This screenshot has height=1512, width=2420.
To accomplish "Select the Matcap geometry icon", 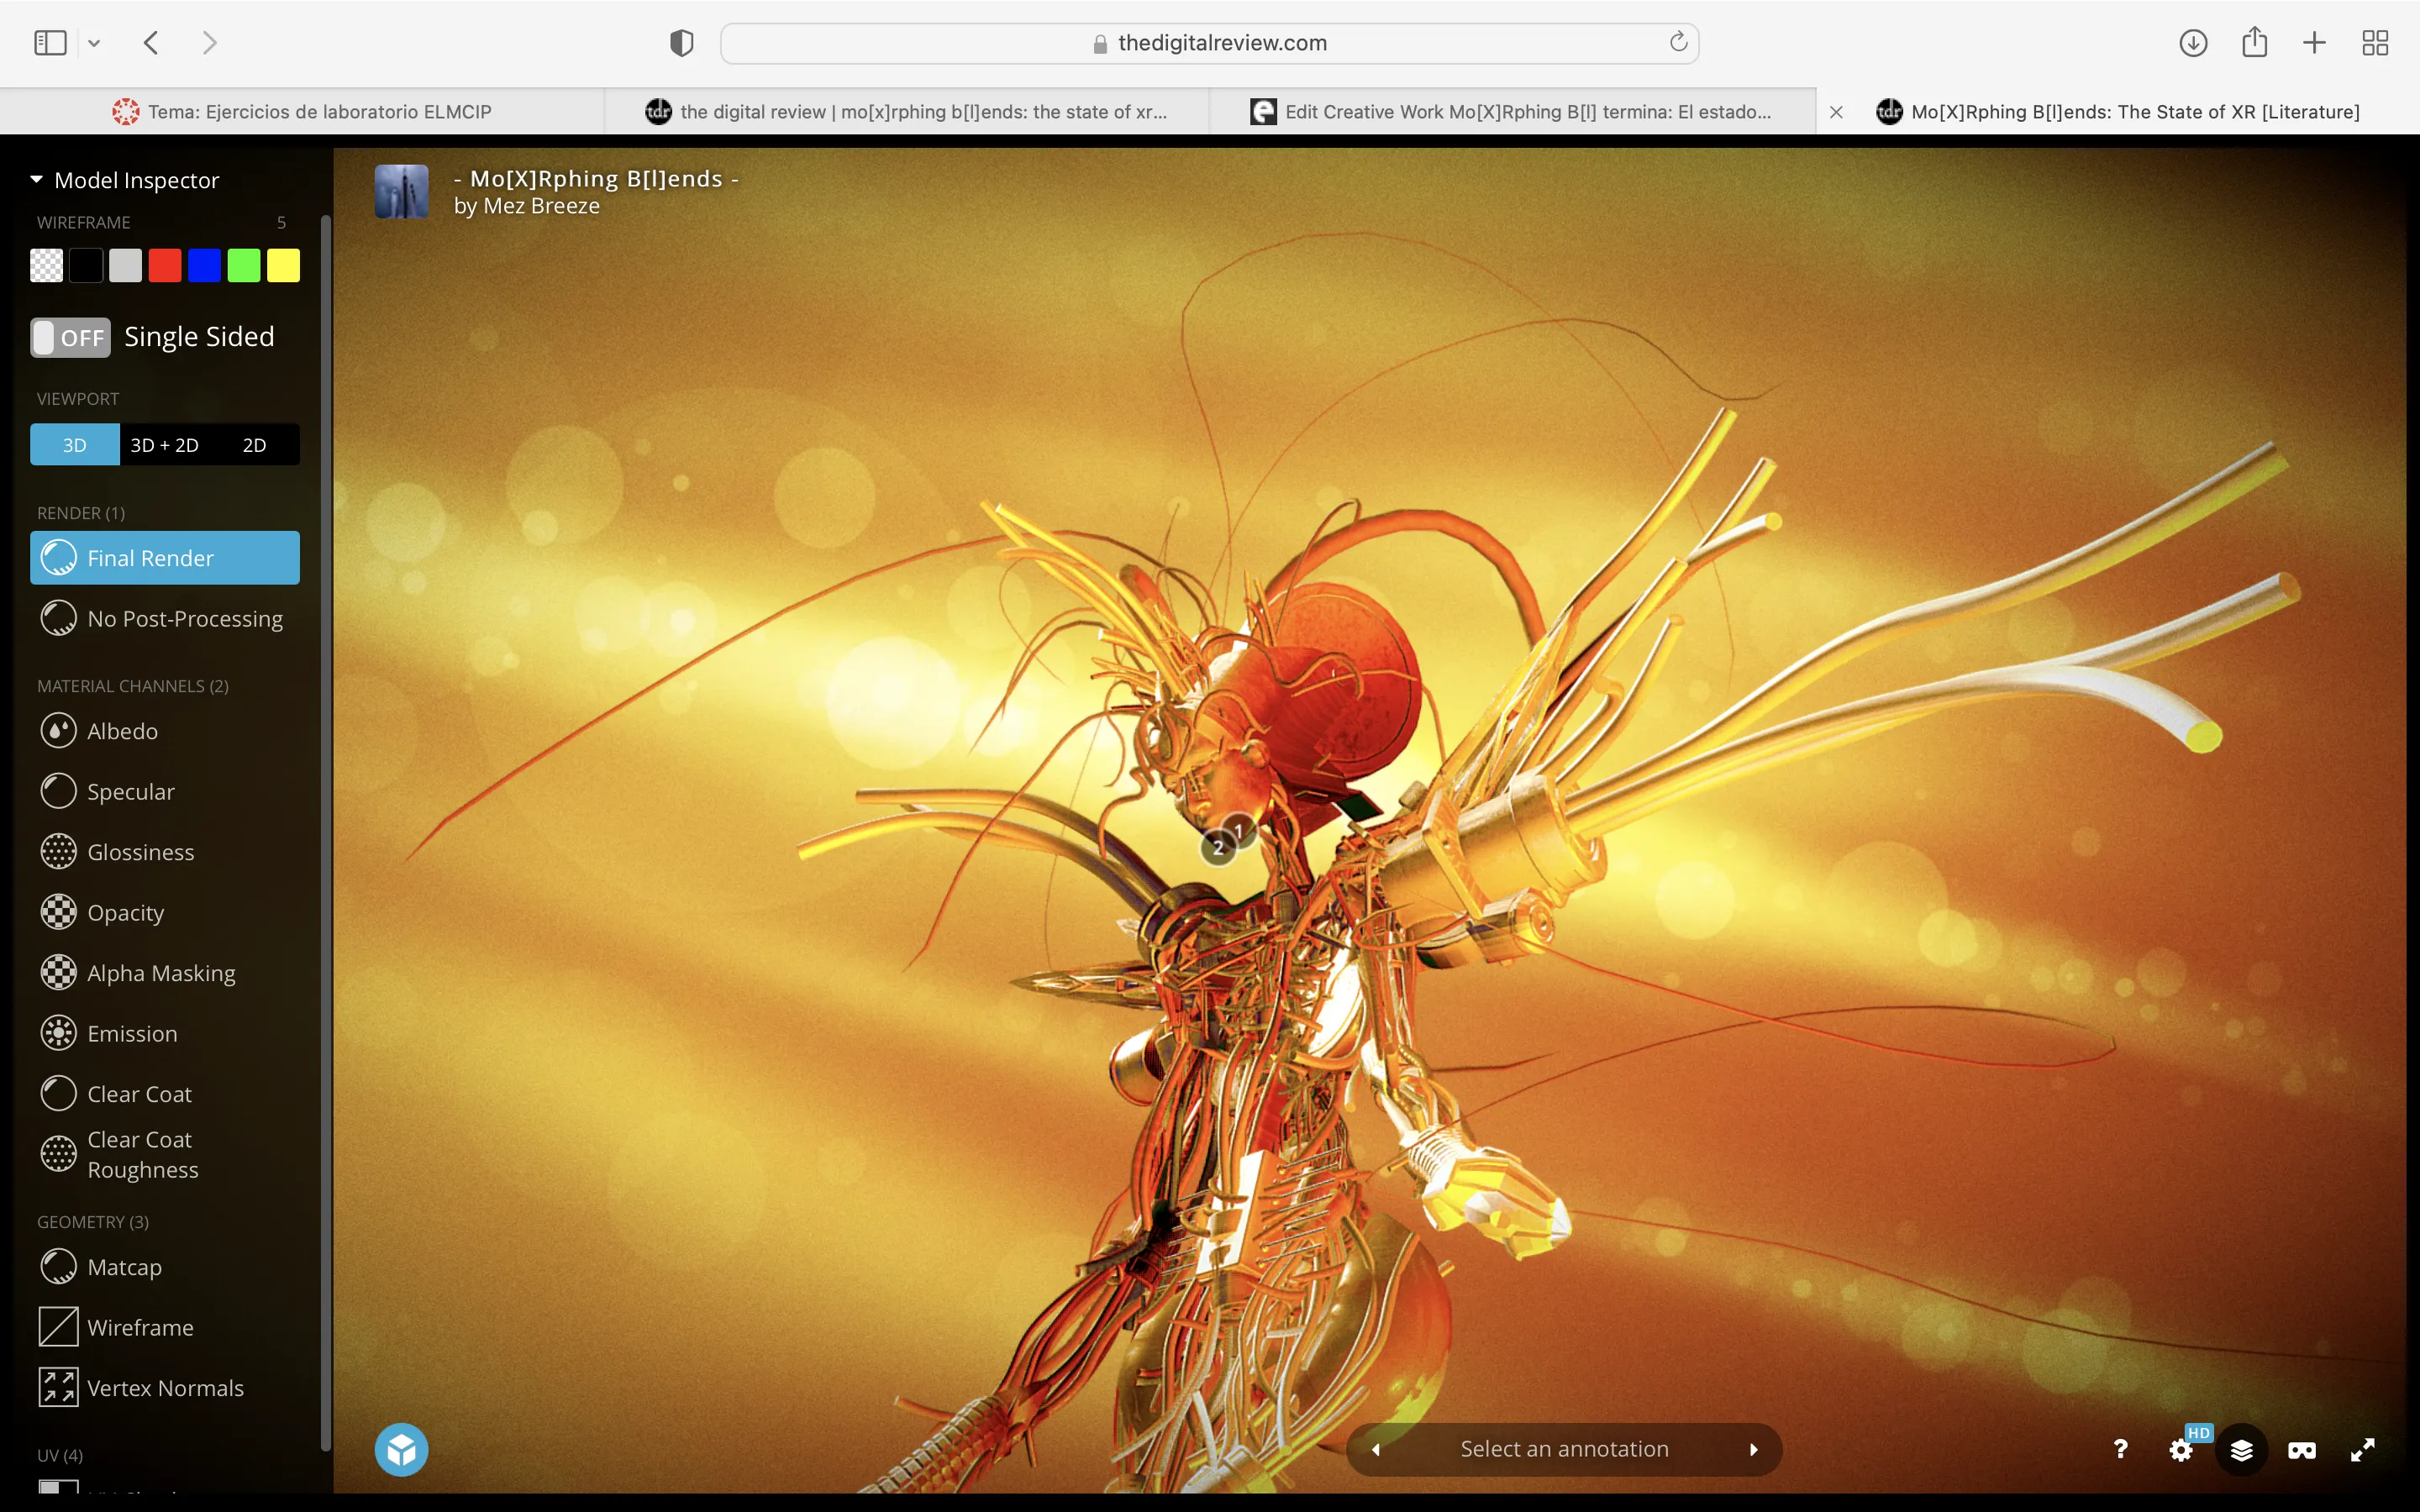I will tap(58, 1267).
